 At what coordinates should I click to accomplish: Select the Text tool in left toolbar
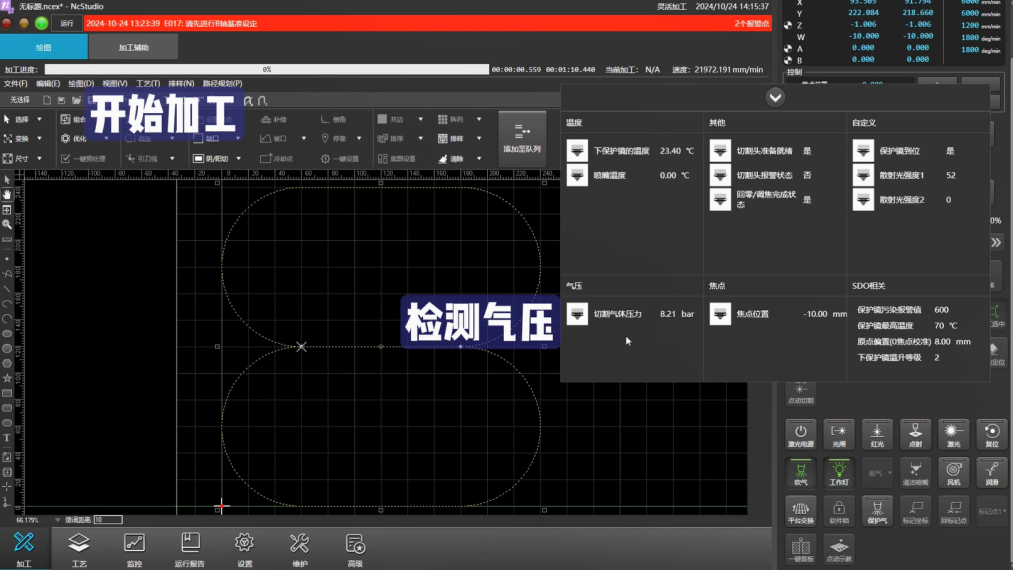coord(7,438)
